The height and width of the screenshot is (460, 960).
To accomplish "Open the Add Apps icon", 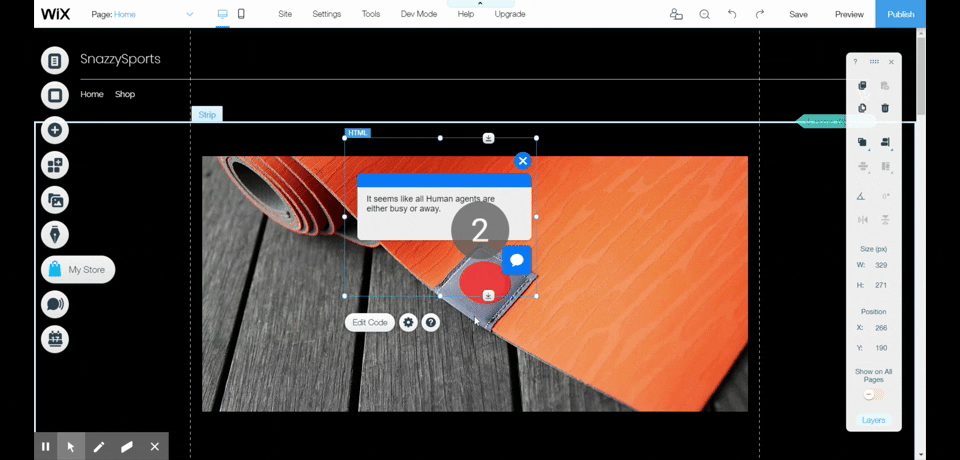I will coord(54,165).
